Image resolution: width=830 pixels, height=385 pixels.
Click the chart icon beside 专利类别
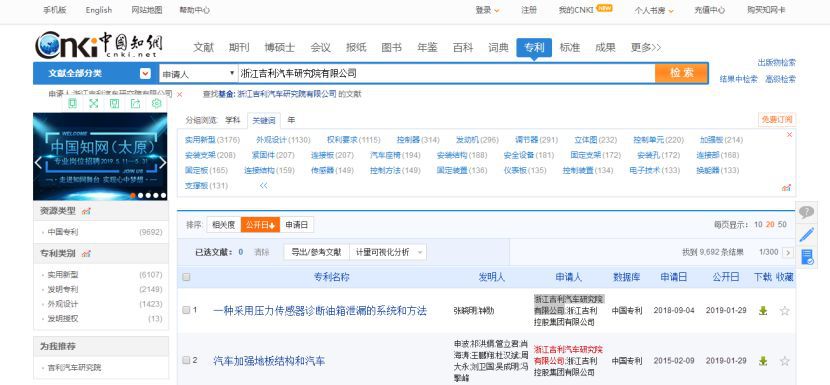pos(86,254)
